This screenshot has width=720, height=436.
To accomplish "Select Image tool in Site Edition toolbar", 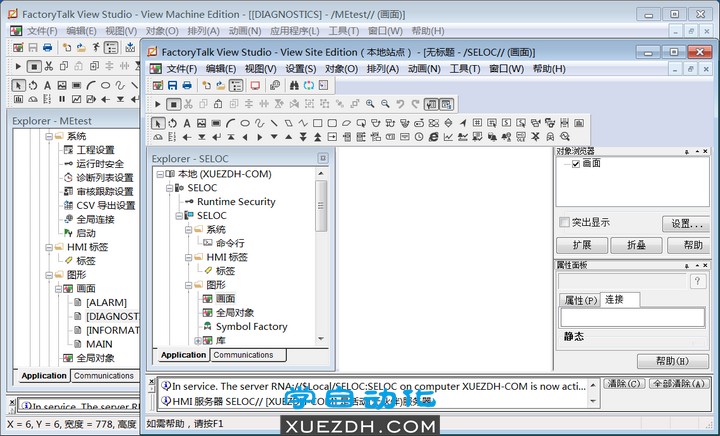I will tap(201, 123).
